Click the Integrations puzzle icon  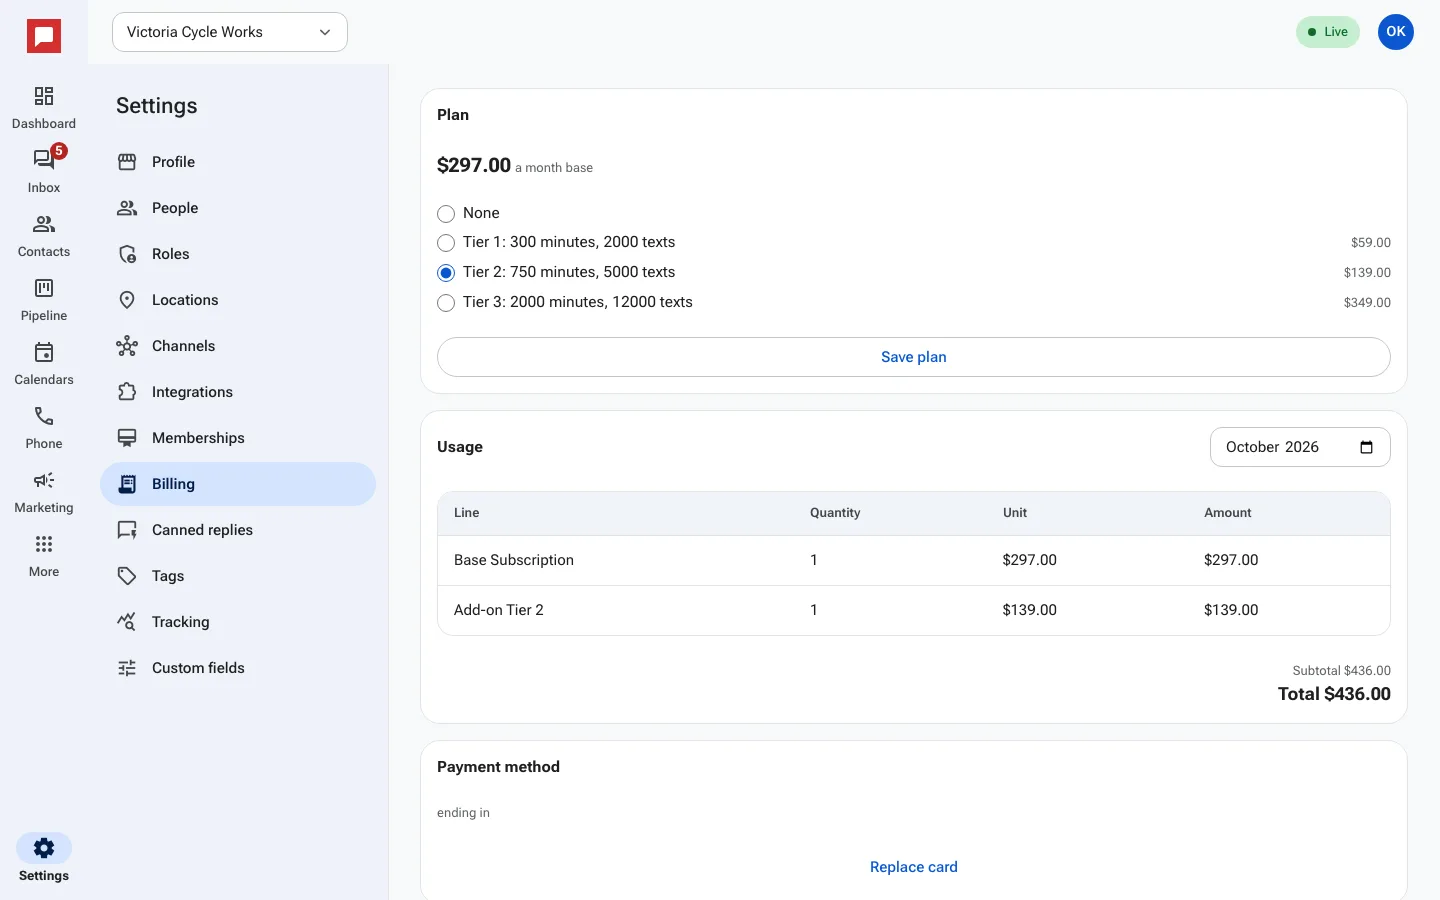(x=127, y=392)
